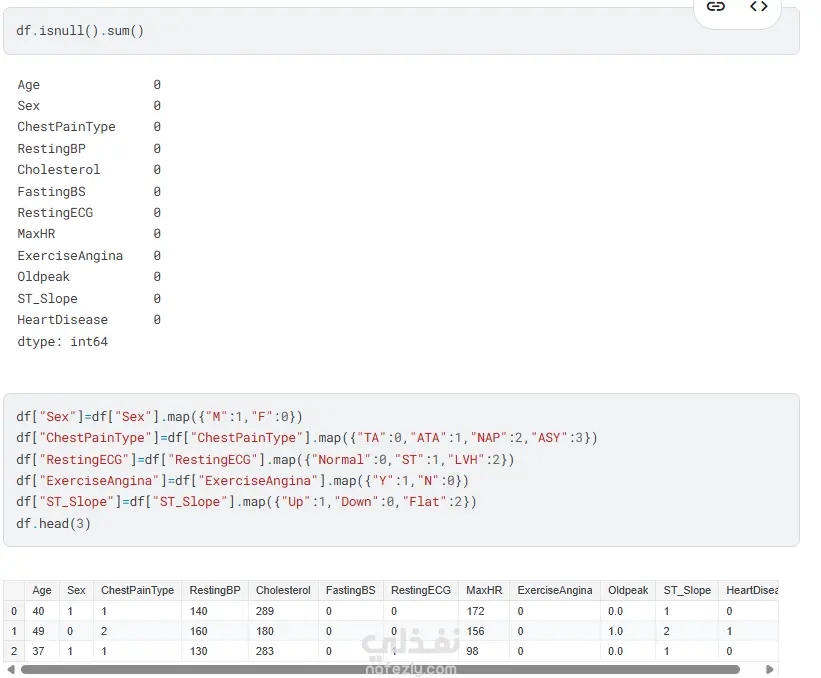Click the FastingBS column header
The image size is (821, 678).
pos(350,590)
